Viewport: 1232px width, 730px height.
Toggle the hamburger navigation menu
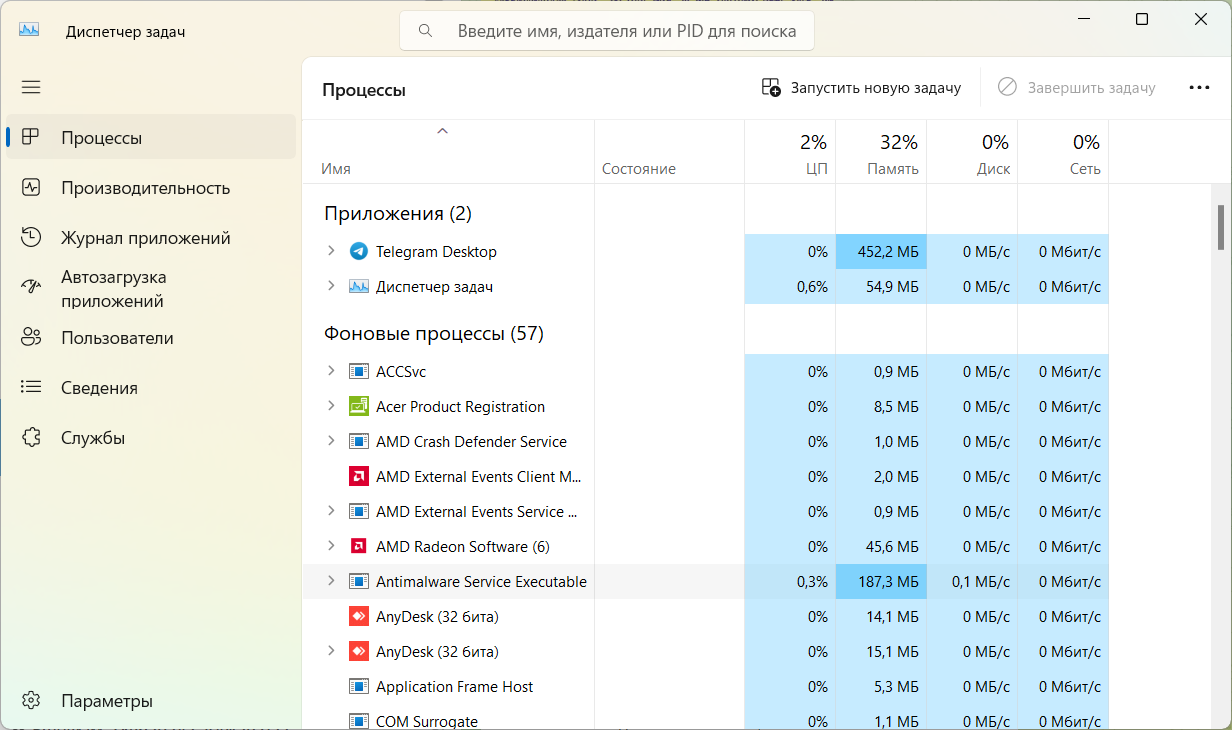(x=31, y=87)
